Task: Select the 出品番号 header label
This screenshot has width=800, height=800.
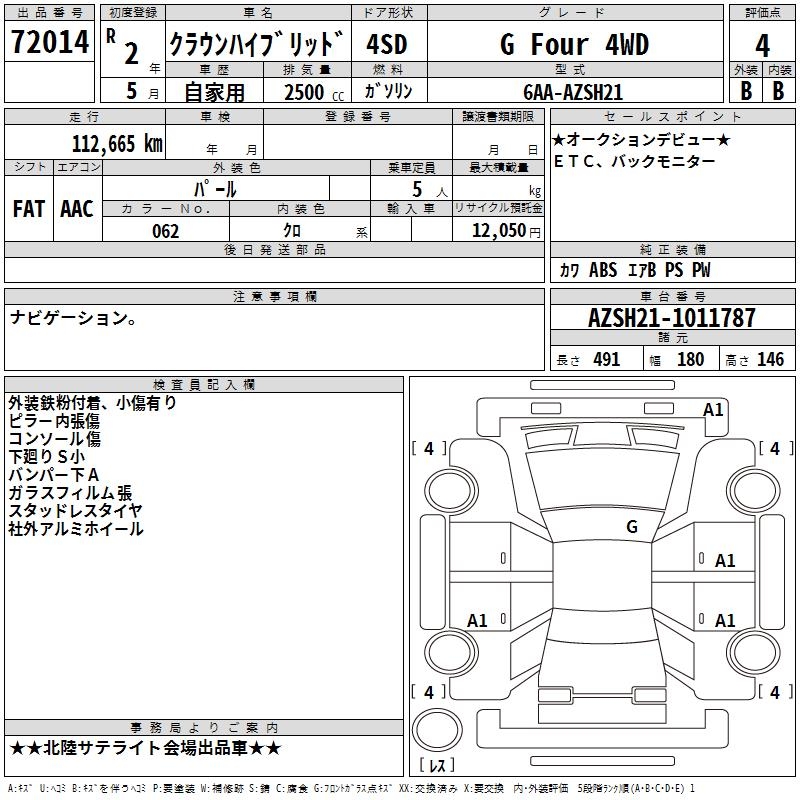Action: [x=49, y=13]
